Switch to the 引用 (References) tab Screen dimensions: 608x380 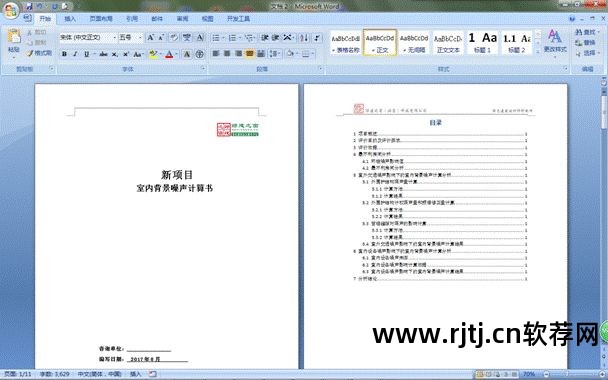pos(132,19)
